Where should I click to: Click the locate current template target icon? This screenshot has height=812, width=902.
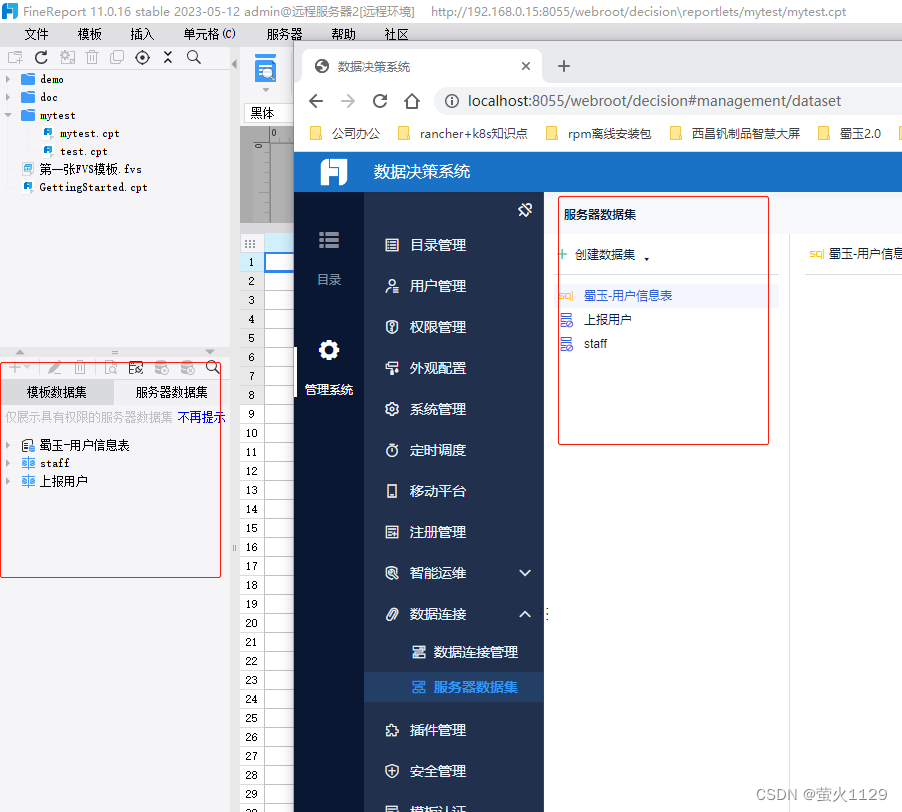point(142,57)
